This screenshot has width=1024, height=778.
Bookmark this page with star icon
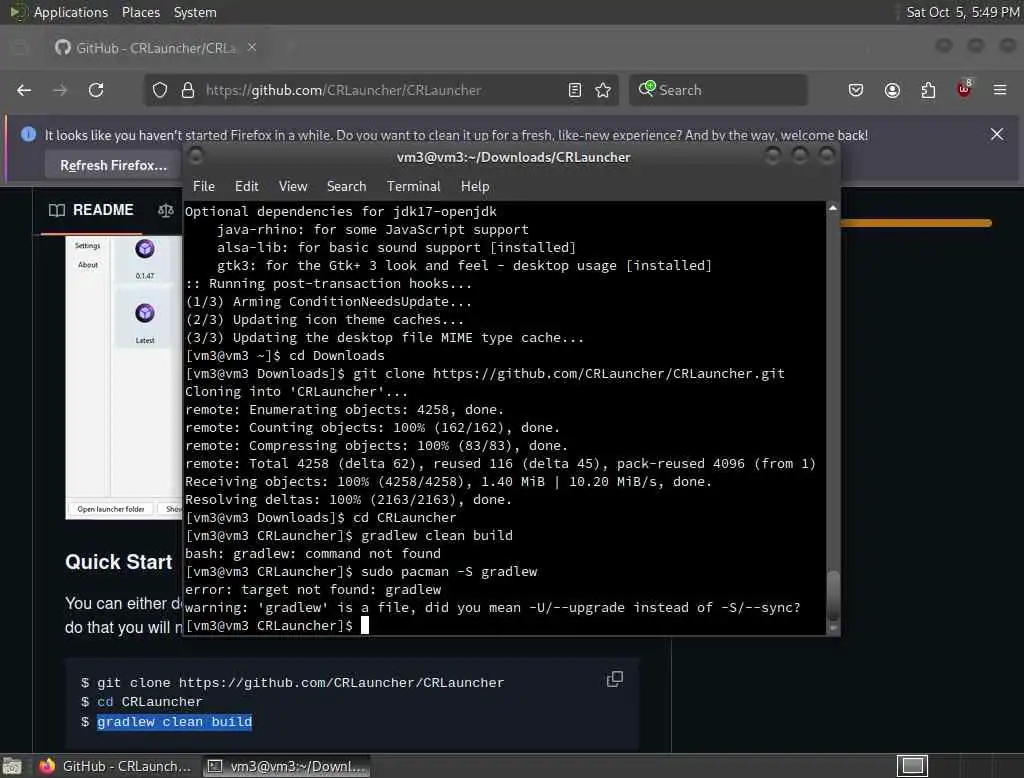603,90
